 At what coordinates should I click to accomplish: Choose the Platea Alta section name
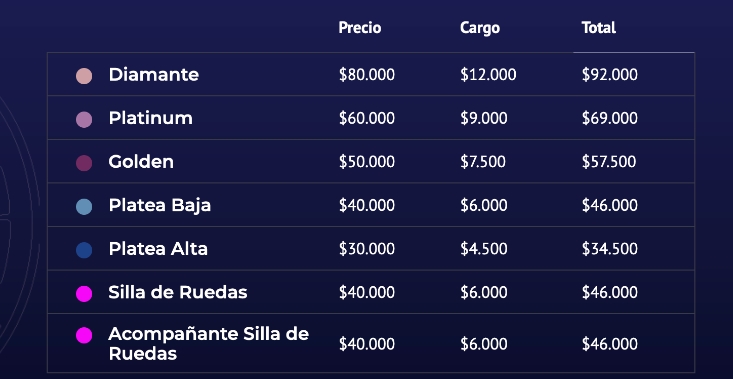(x=158, y=249)
